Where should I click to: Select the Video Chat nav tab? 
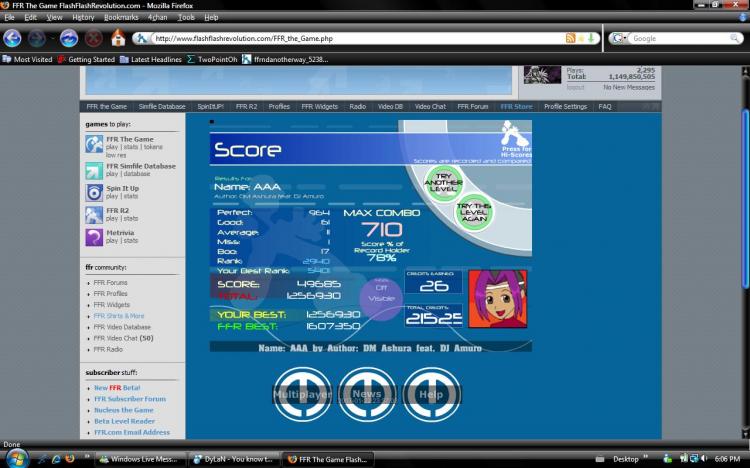(430, 107)
